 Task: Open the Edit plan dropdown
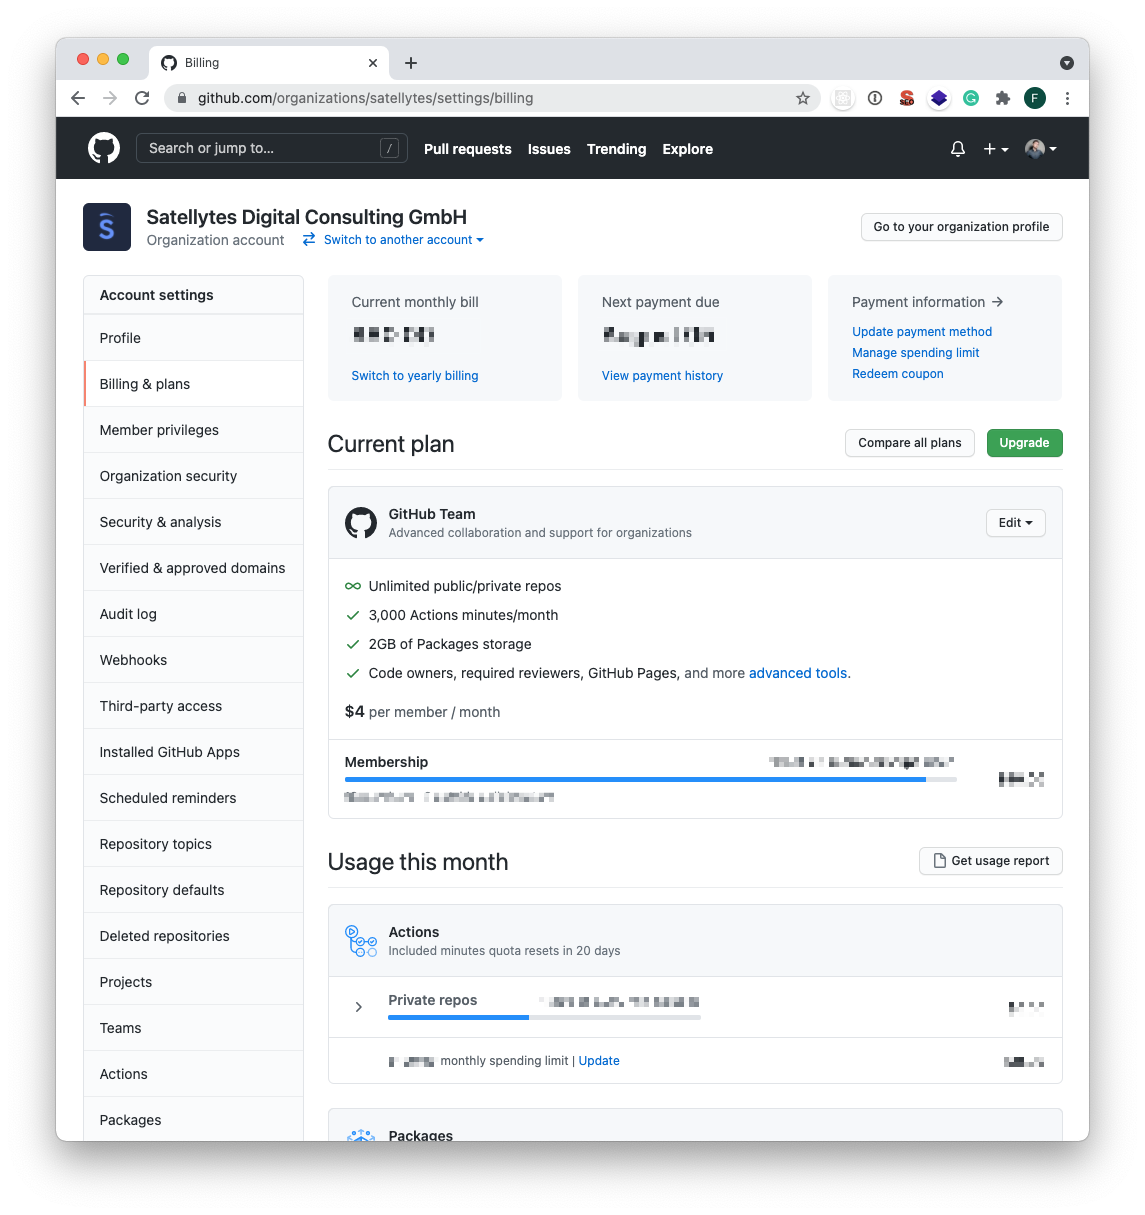coord(1015,522)
